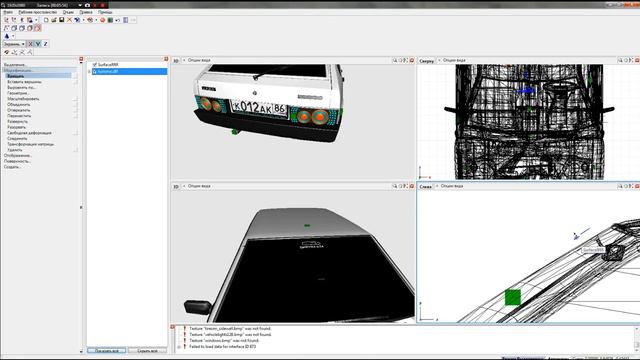Toggle the Y axis button

tap(38, 44)
